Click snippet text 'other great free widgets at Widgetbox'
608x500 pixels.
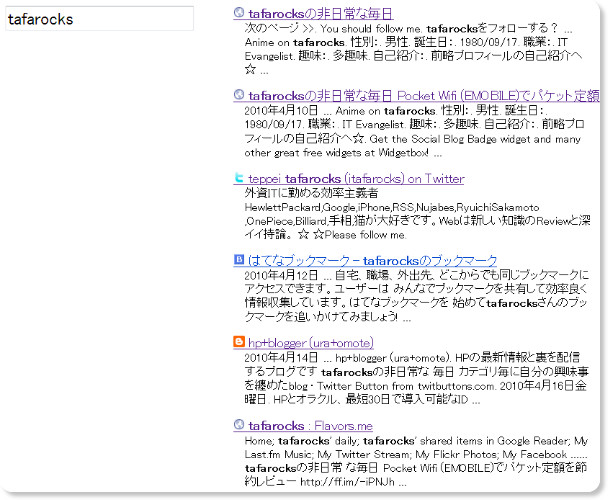(337, 153)
